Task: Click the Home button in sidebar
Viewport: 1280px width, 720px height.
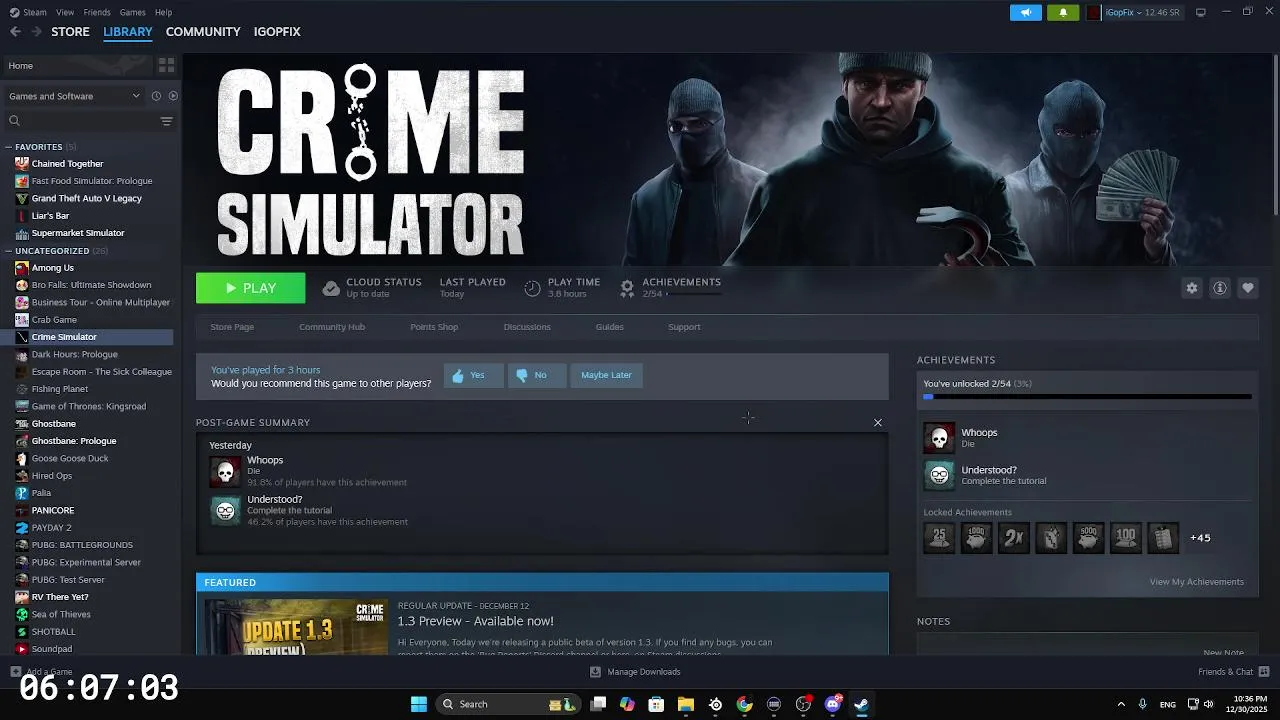Action: (x=78, y=65)
